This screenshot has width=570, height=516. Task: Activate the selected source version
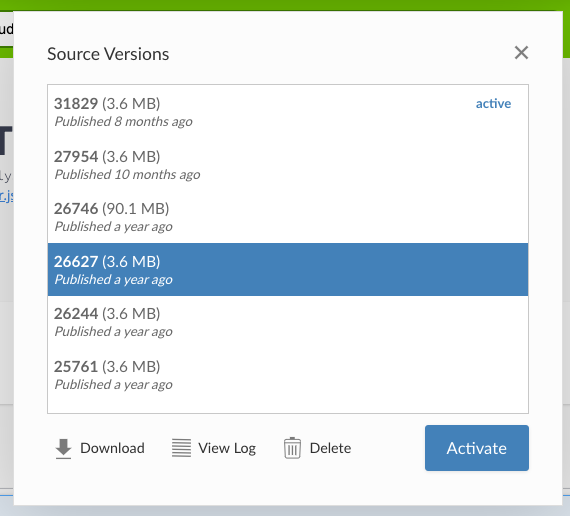point(477,448)
